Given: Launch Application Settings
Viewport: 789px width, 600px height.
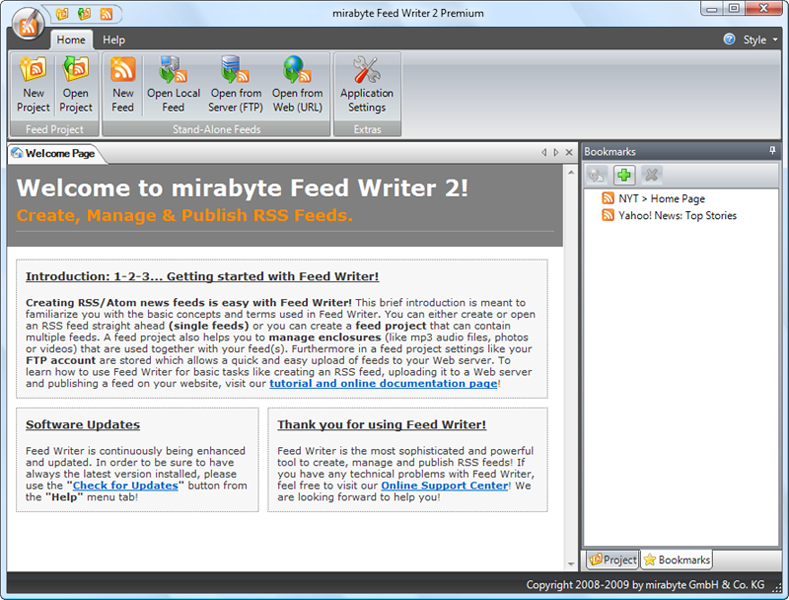Looking at the screenshot, I should coord(367,85).
